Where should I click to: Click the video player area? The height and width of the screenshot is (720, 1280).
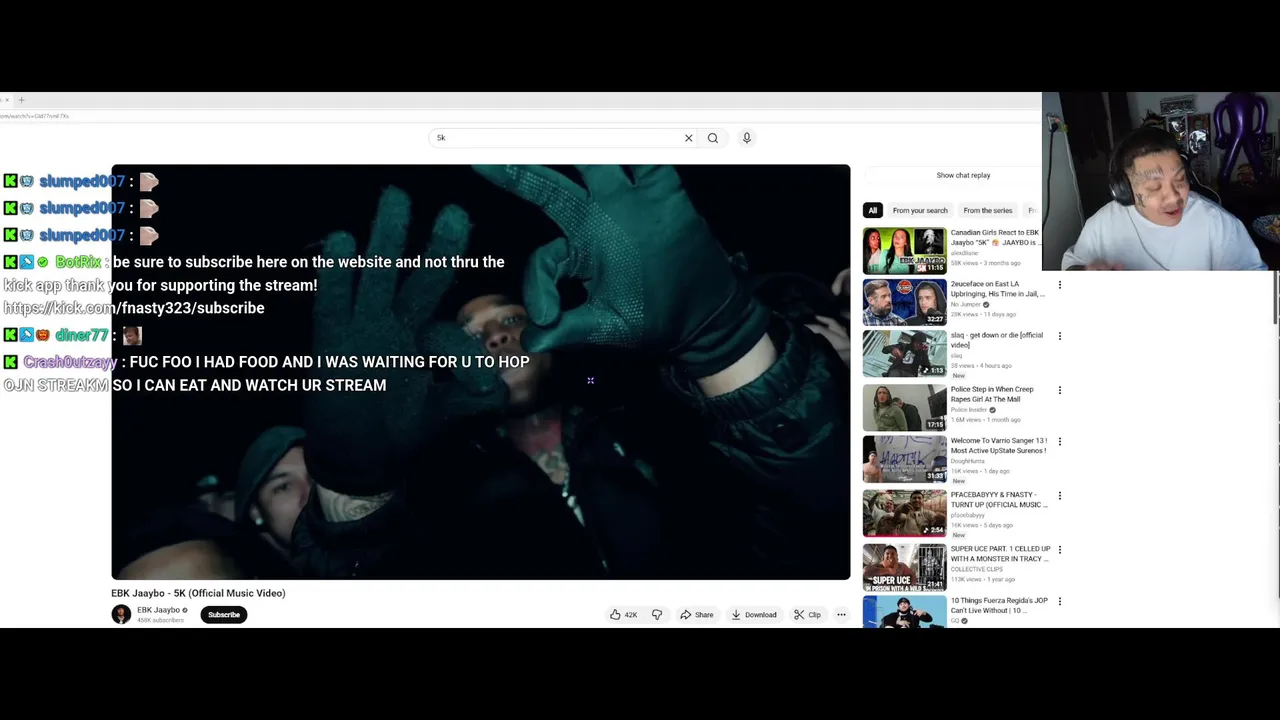pos(480,372)
